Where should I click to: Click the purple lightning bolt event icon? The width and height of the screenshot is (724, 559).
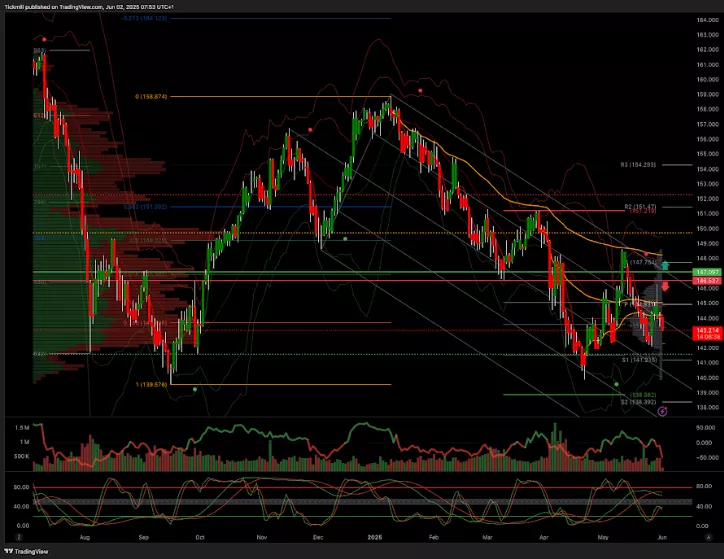(x=662, y=410)
